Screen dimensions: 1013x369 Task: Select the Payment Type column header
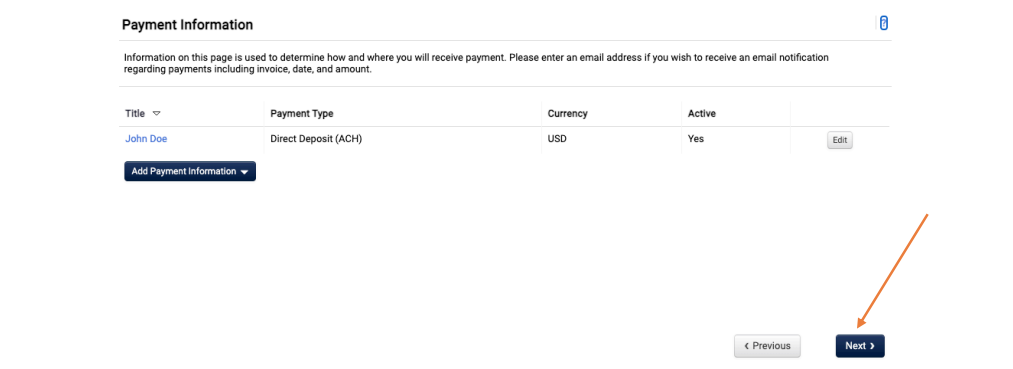pyautogui.click(x=302, y=113)
